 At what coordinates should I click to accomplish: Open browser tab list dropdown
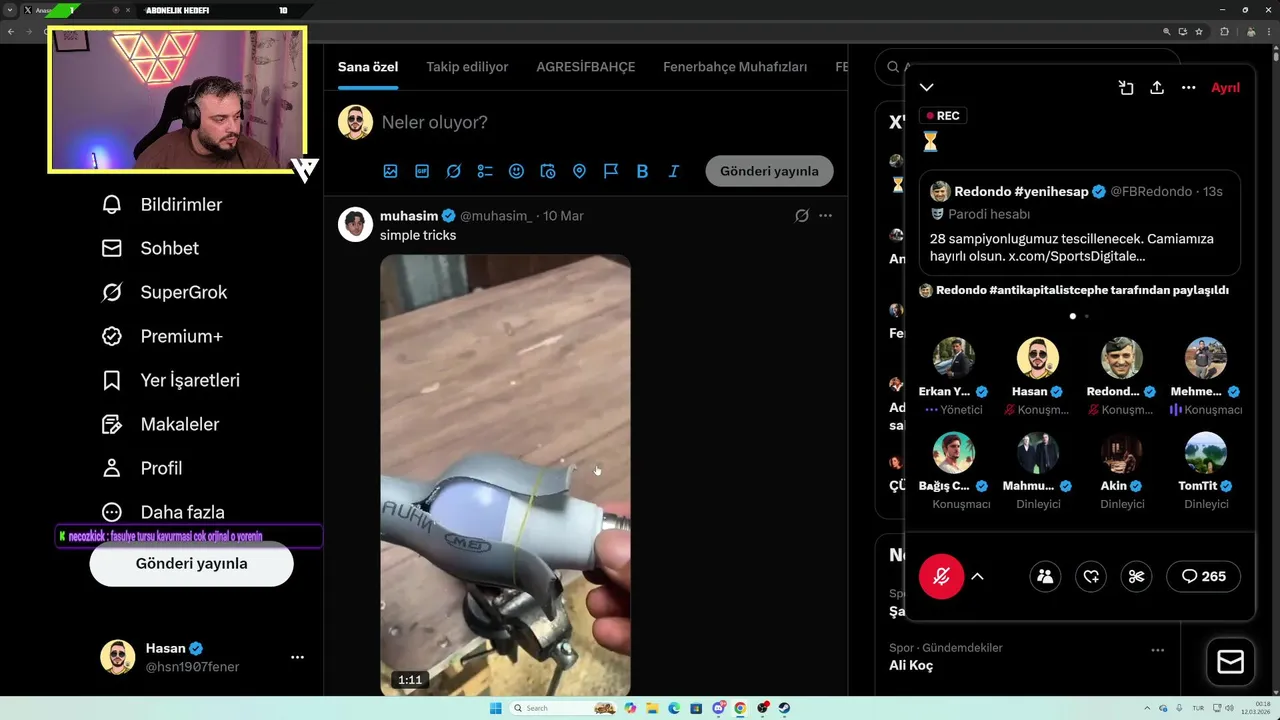pyautogui.click(x=10, y=10)
